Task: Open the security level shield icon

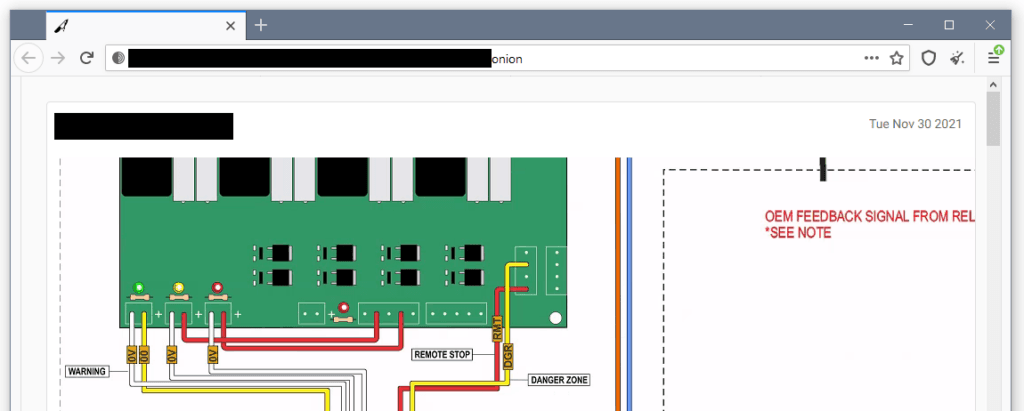Action: tap(929, 58)
